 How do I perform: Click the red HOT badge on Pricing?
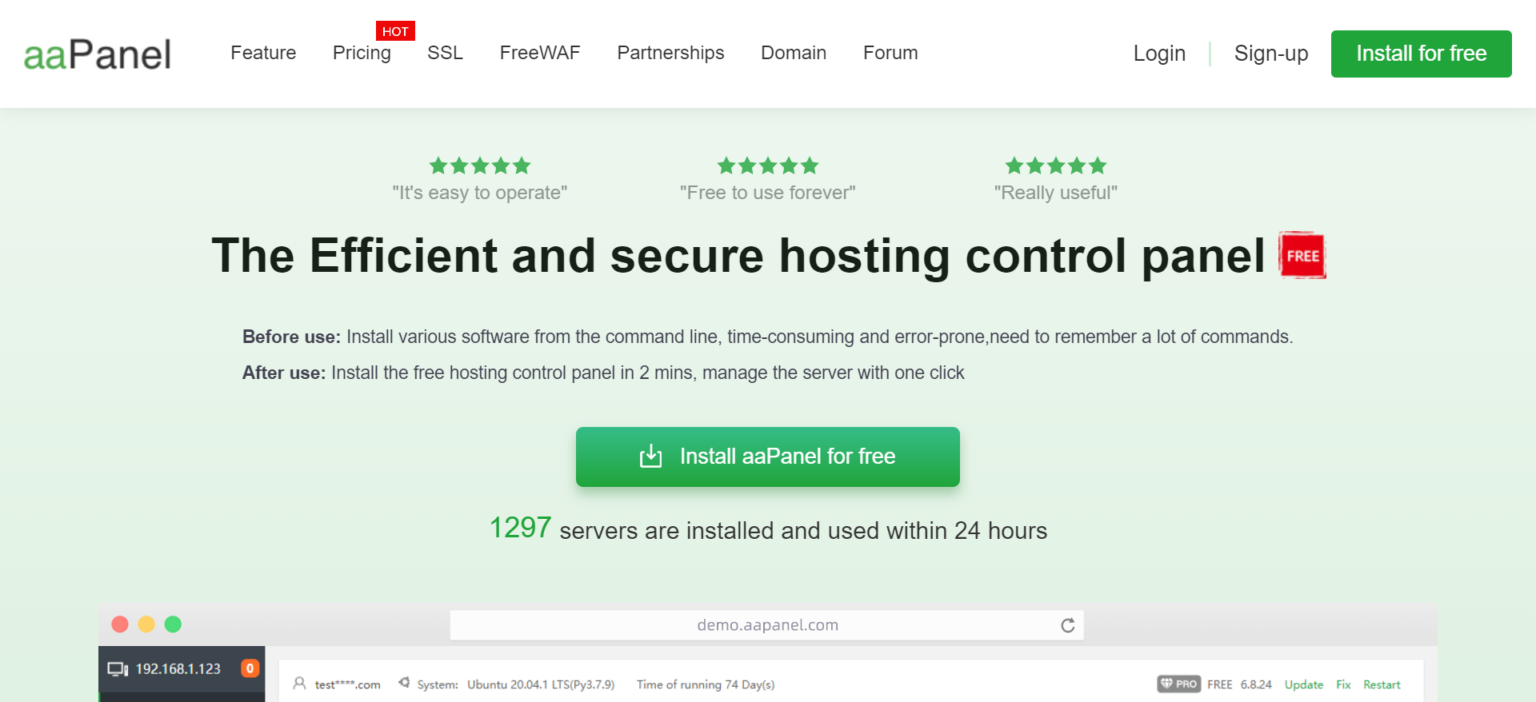[x=395, y=31]
